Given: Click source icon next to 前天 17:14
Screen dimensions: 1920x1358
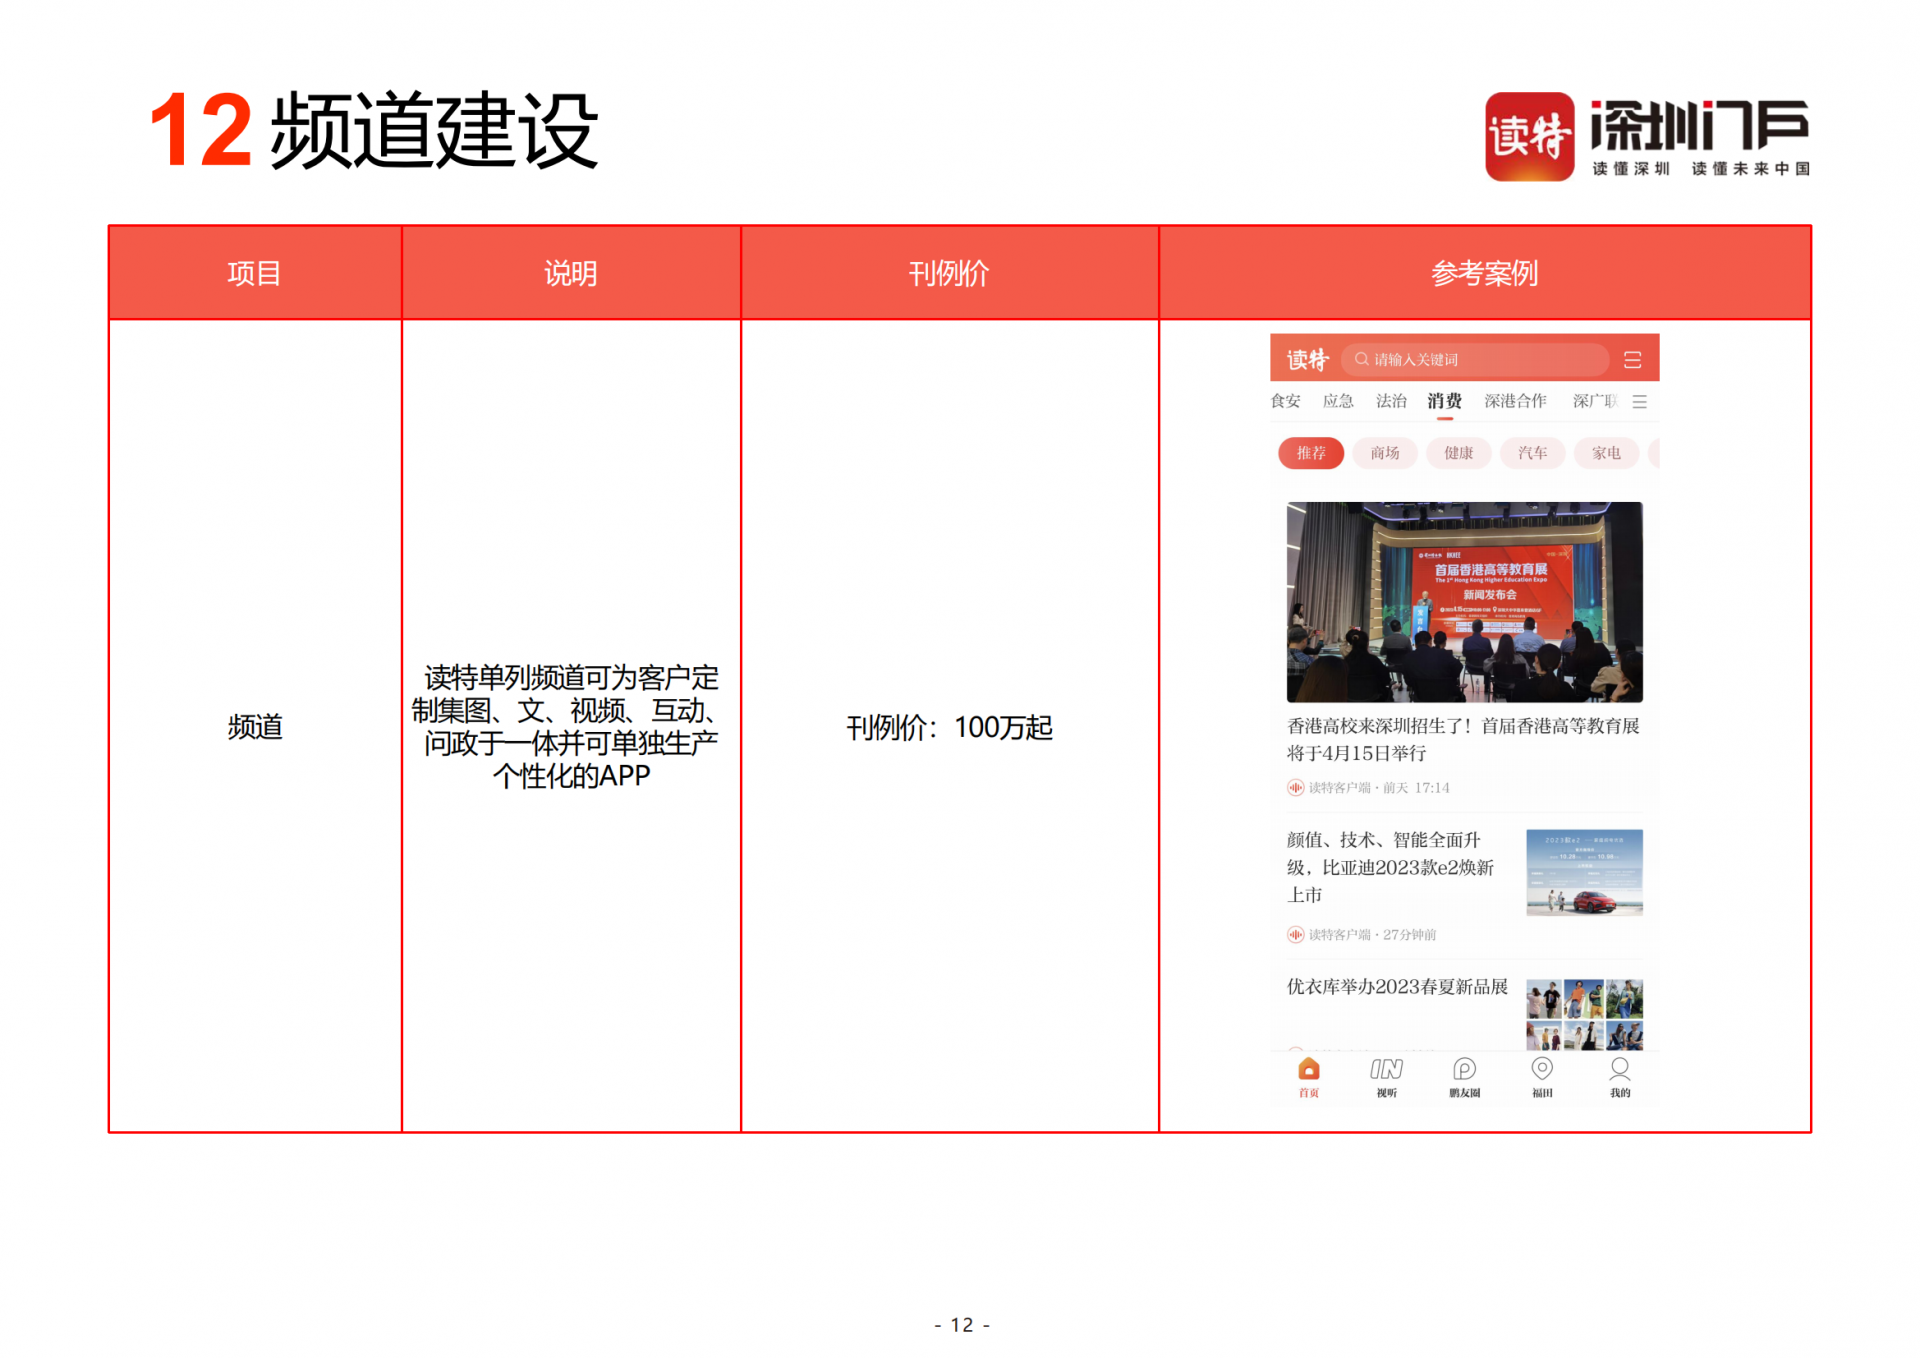Looking at the screenshot, I should click(x=1295, y=788).
